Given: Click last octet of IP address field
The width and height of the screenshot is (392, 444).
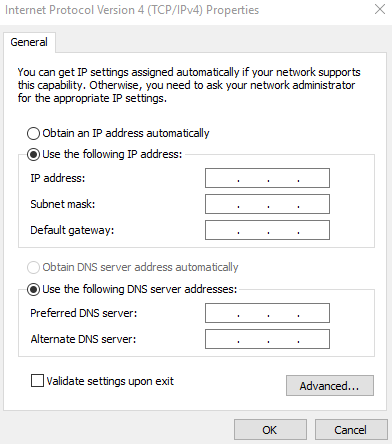Looking at the screenshot, I should 313,178.
